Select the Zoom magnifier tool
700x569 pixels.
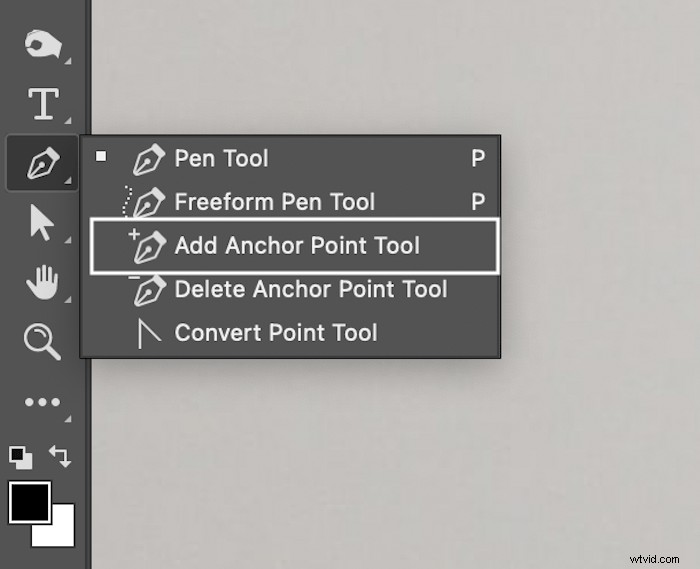pos(42,341)
